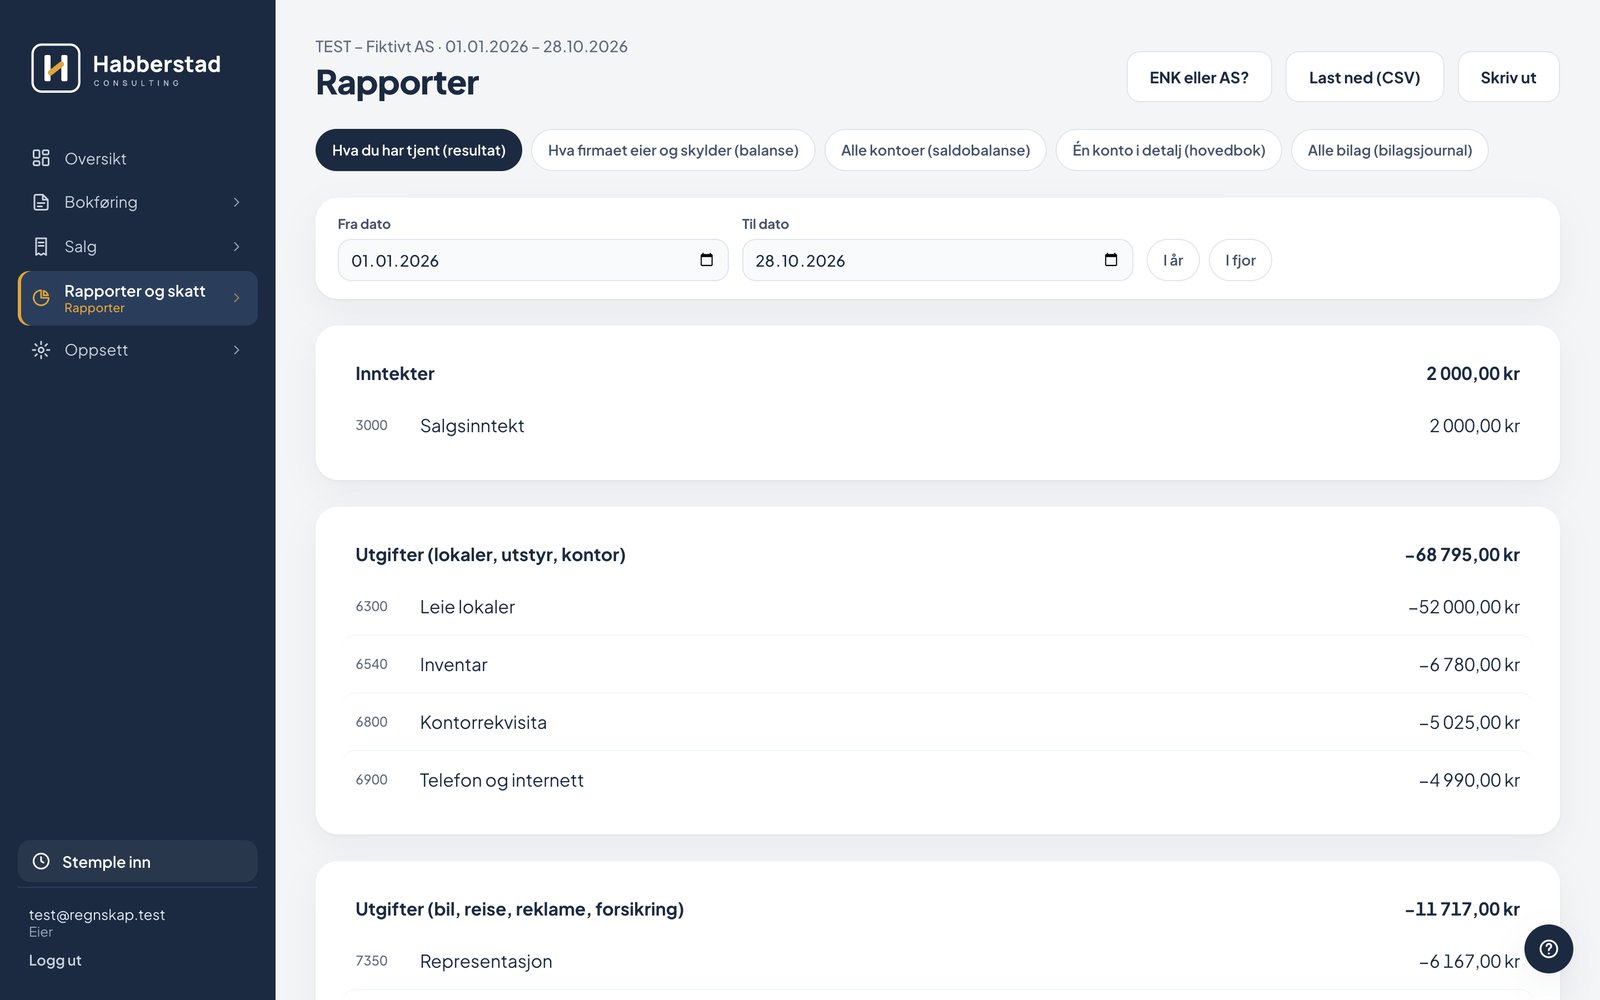This screenshot has height=1000, width=1600.
Task: Expand the Salg menu chevron
Action: point(237,246)
